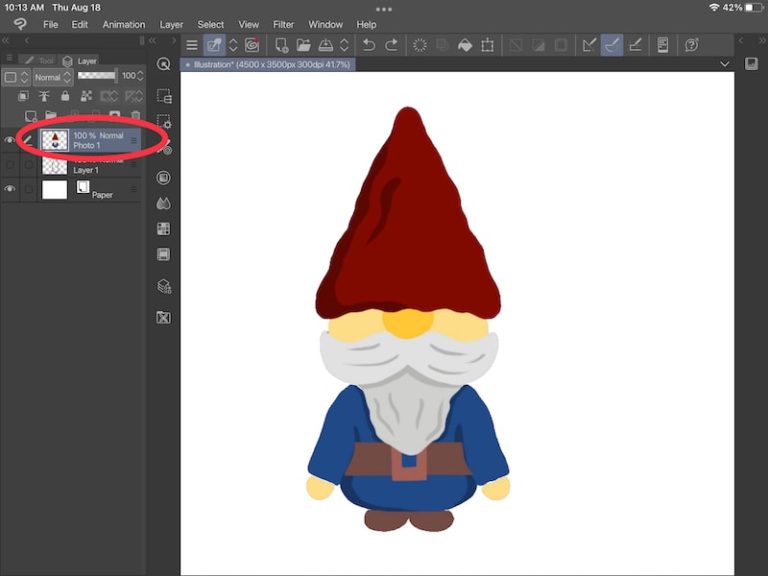
Task: Toggle visibility box of Layer 1
Action: [x=10, y=165]
